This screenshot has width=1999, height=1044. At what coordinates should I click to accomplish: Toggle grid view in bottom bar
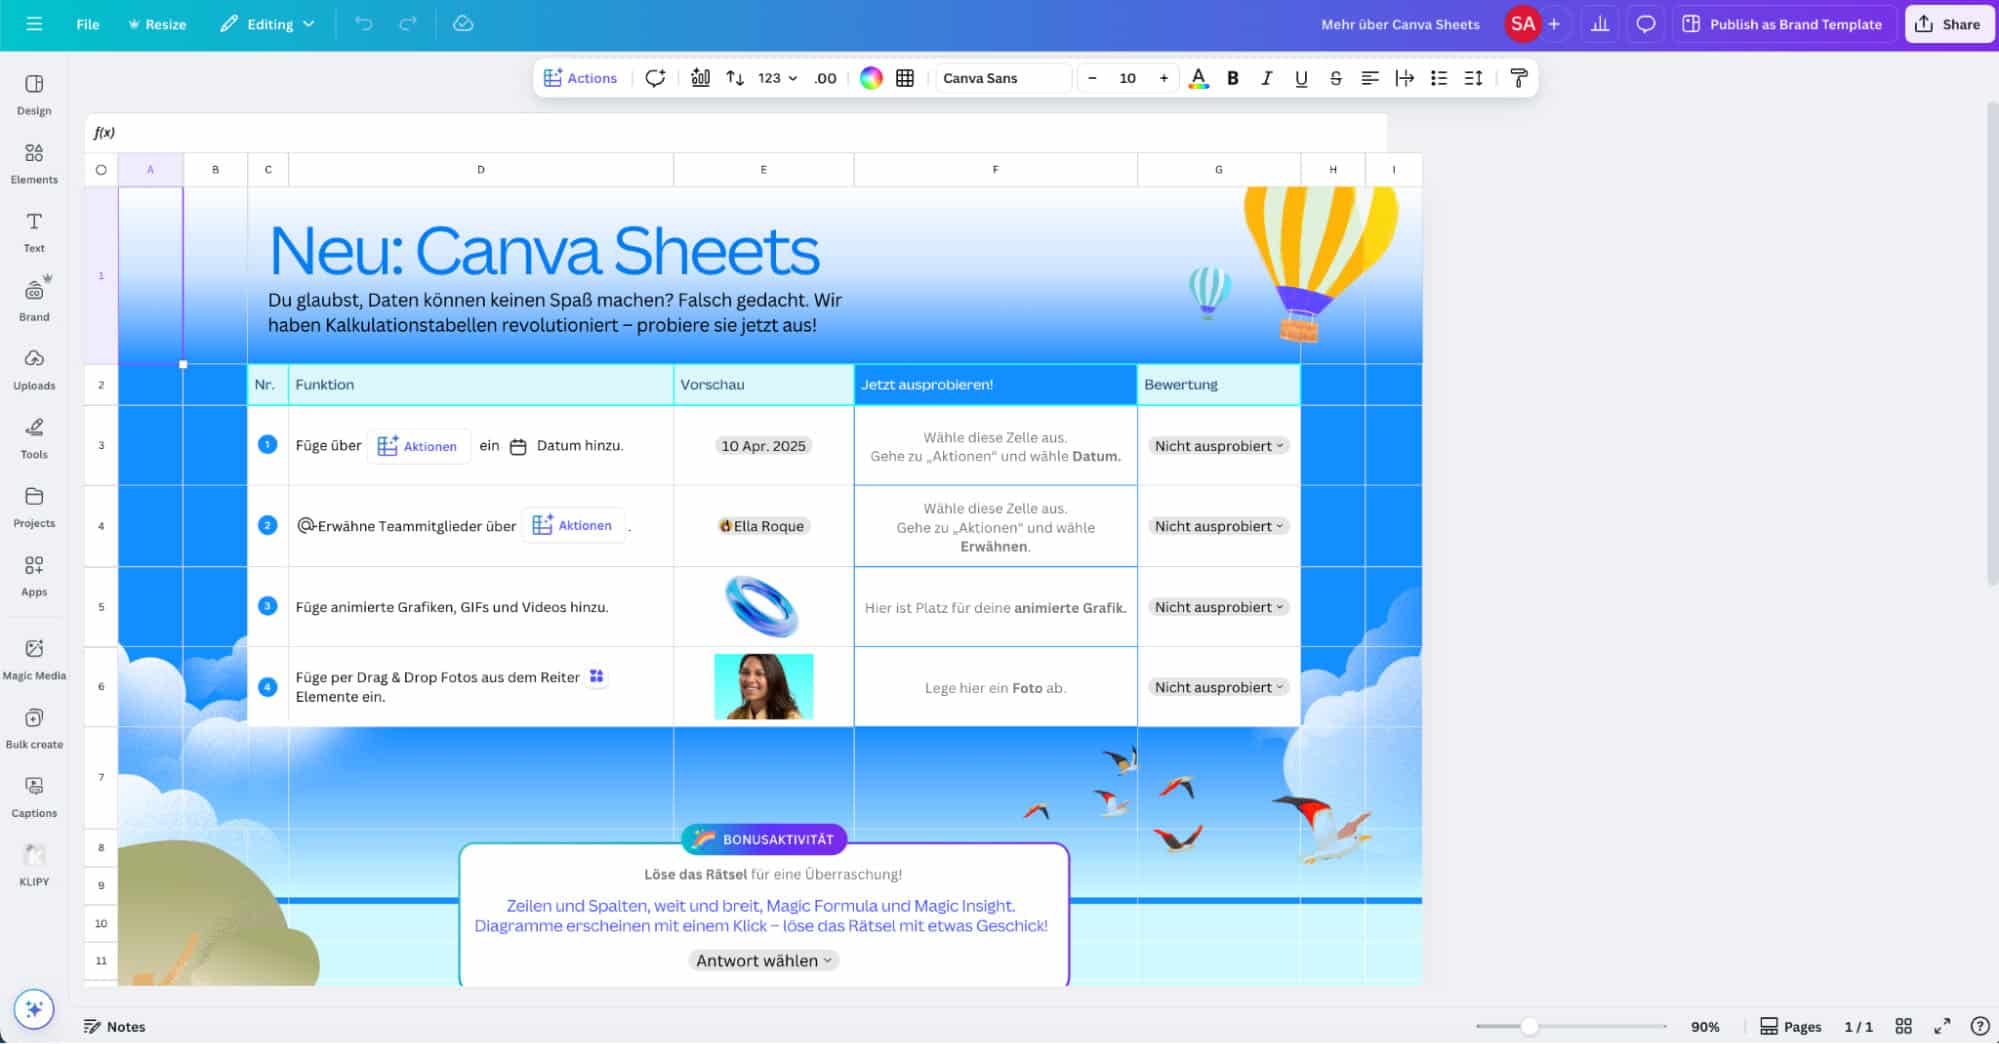click(x=1903, y=1026)
